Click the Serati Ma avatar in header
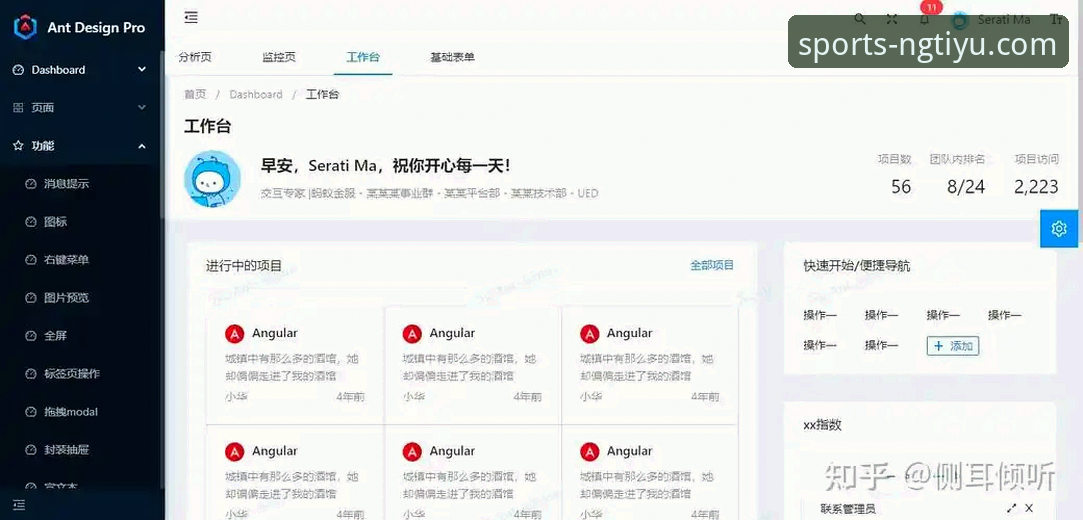This screenshot has height=520, width=1083. coord(960,20)
